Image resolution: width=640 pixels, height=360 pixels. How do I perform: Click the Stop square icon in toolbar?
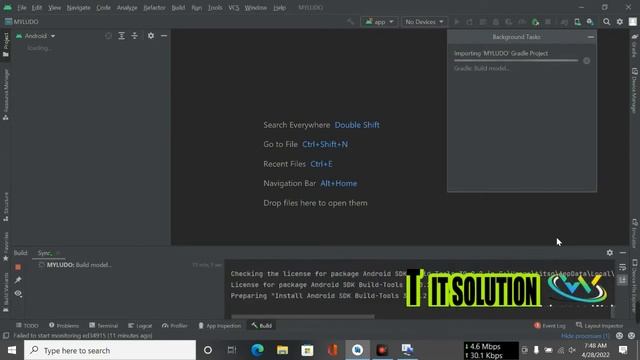click(x=548, y=22)
